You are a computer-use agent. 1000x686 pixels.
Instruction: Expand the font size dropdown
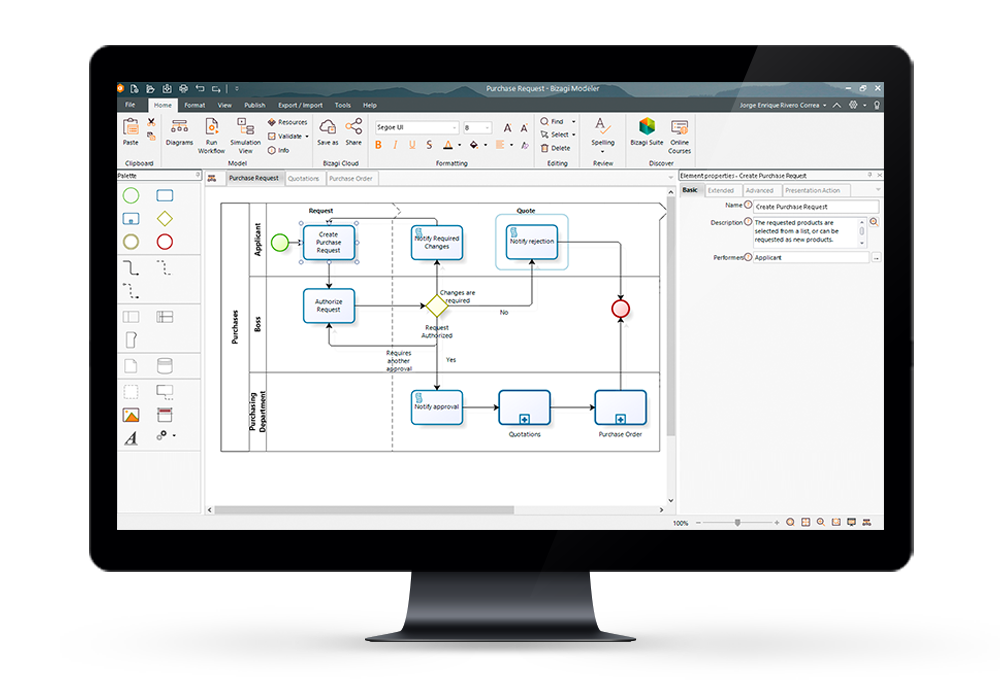click(488, 128)
